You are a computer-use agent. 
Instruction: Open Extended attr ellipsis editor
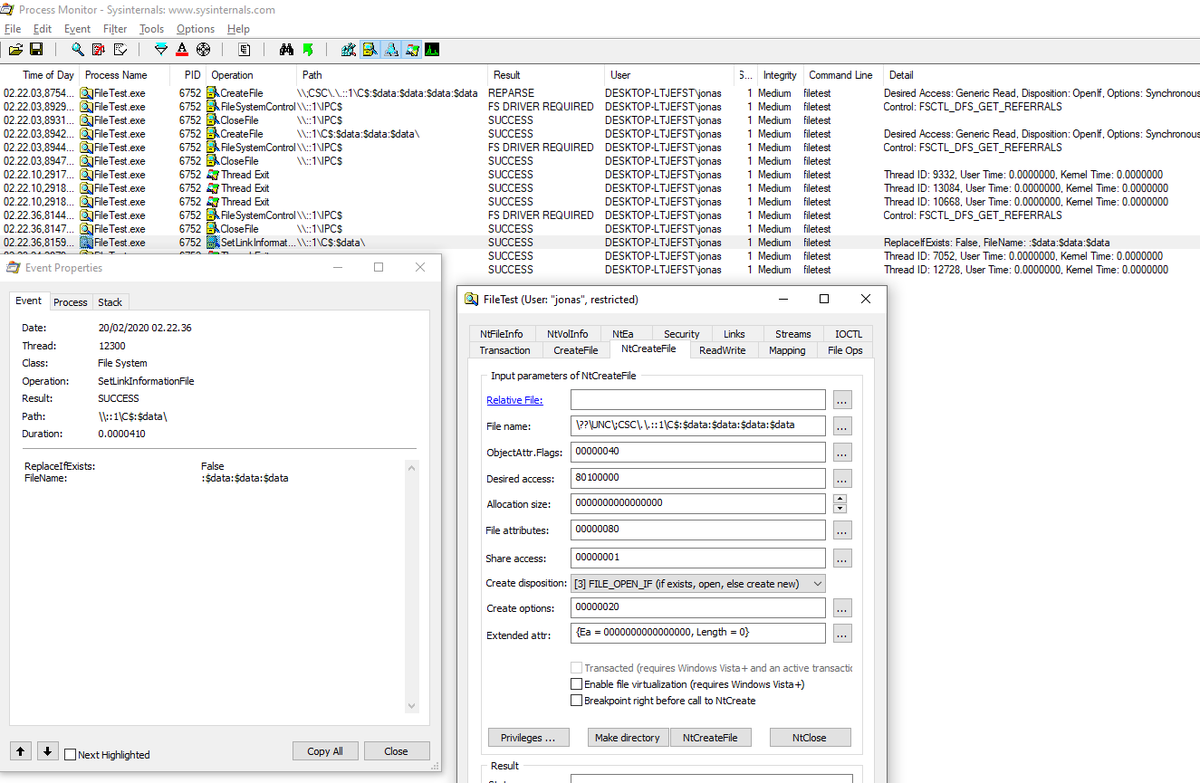(x=842, y=634)
